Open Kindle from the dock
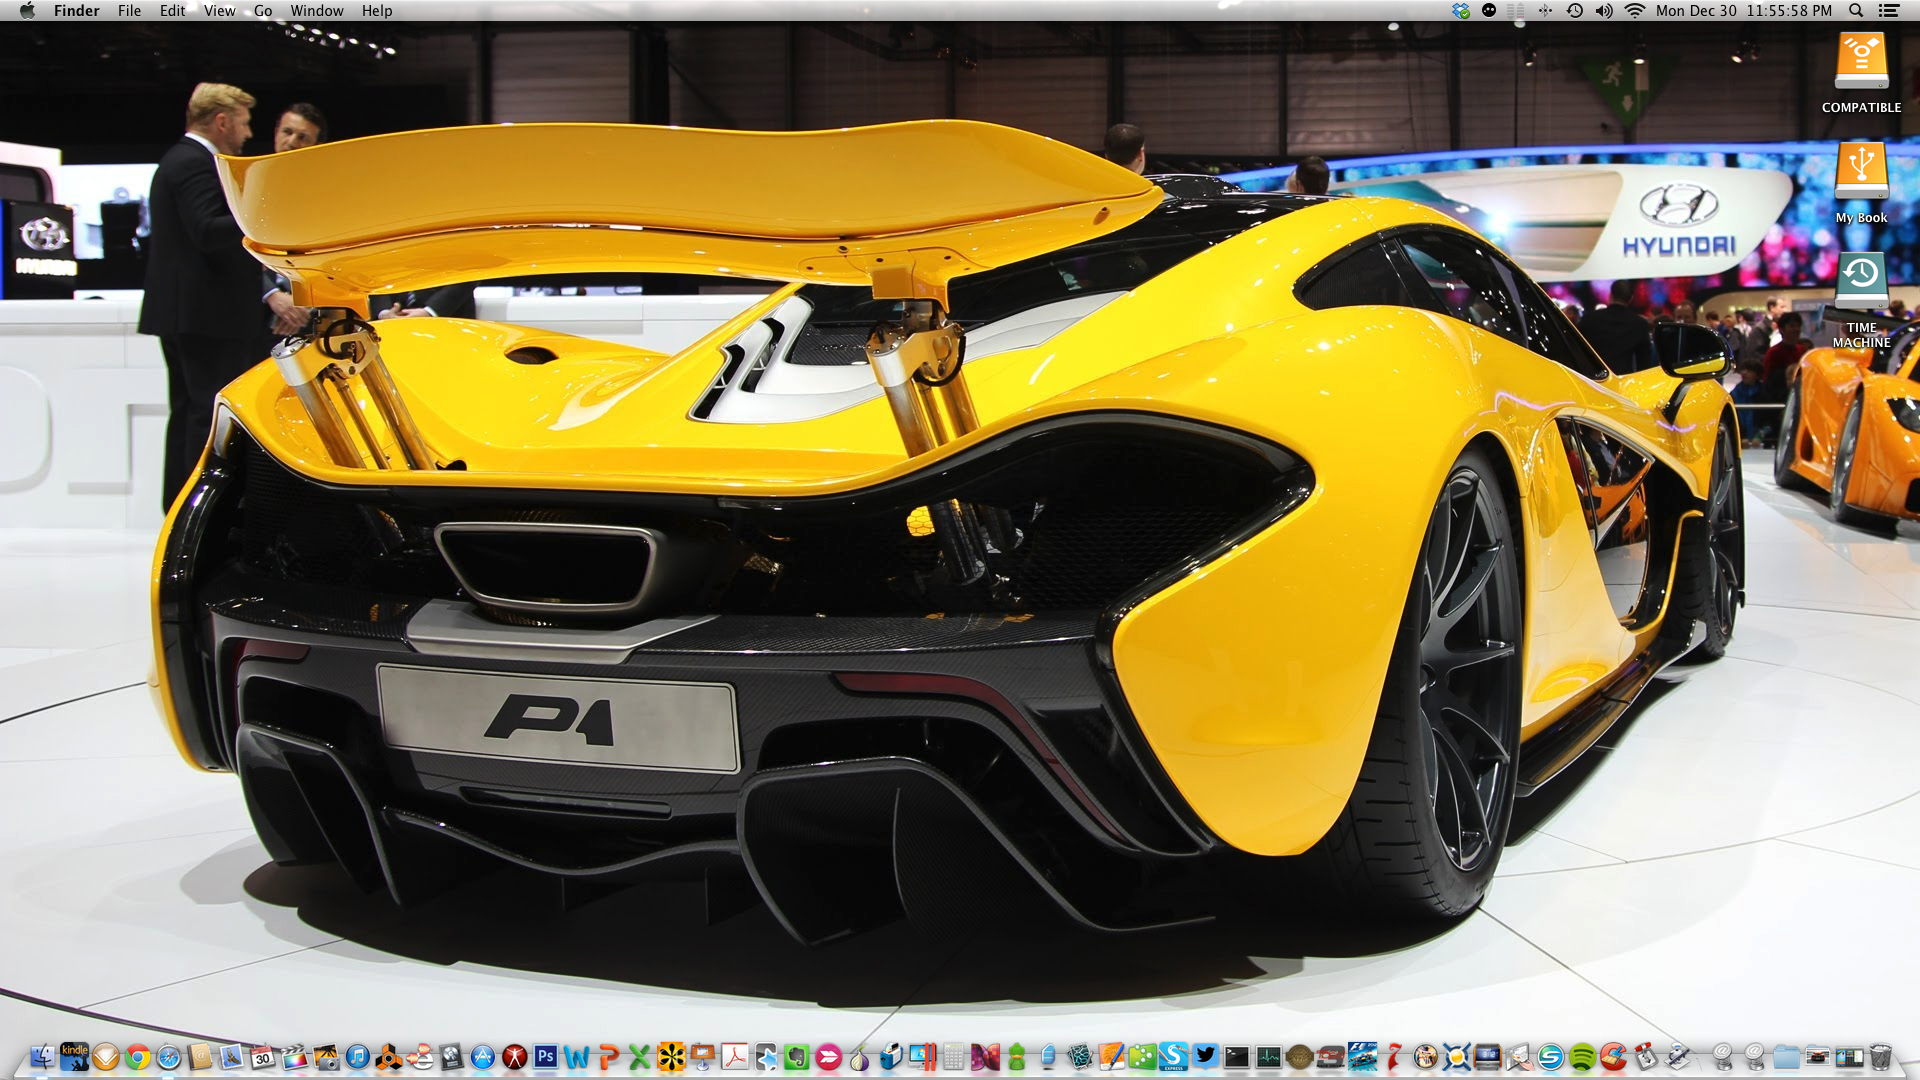This screenshot has width=1920, height=1080. [x=74, y=1056]
